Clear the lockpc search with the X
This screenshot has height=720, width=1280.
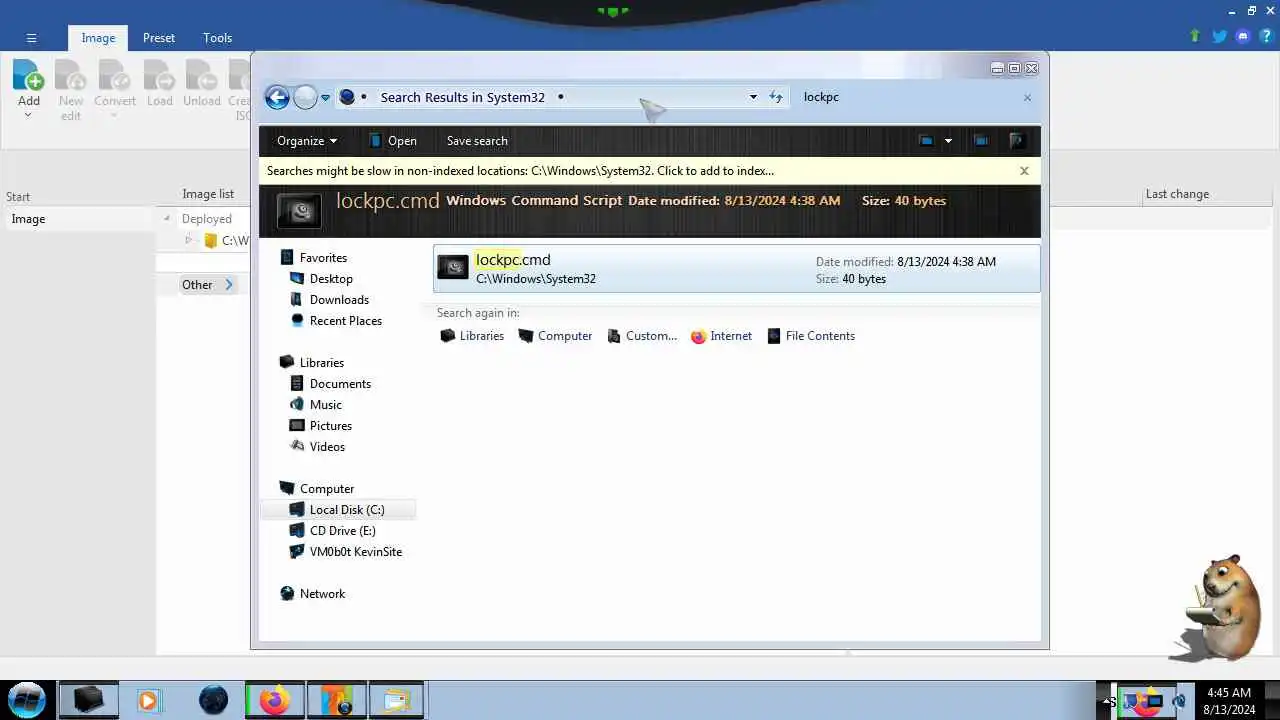(1027, 97)
